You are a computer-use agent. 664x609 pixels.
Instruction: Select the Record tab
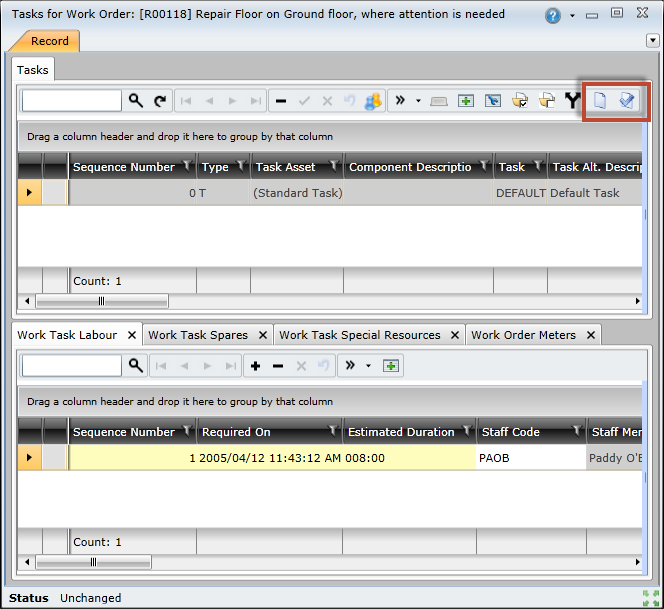(x=49, y=41)
